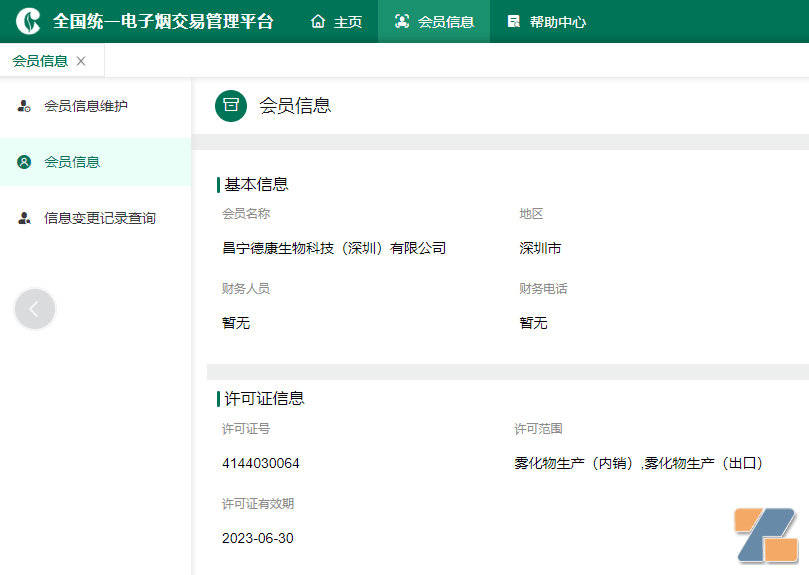Click the 暂无 value under 财务人员

pos(236,323)
